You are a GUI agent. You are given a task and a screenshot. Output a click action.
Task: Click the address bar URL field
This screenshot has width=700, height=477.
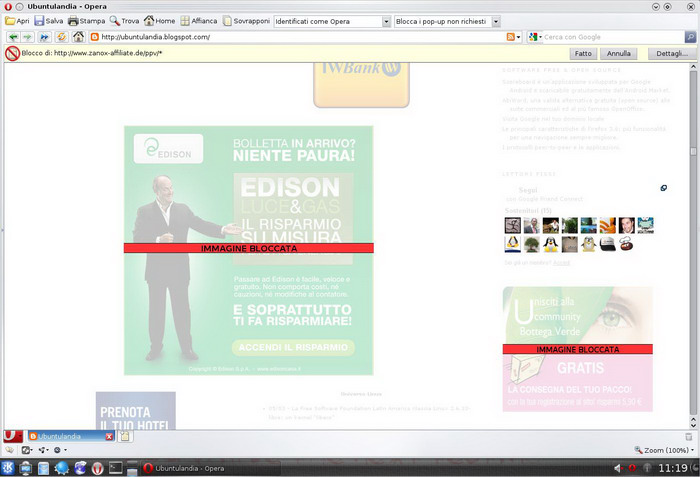coord(300,37)
